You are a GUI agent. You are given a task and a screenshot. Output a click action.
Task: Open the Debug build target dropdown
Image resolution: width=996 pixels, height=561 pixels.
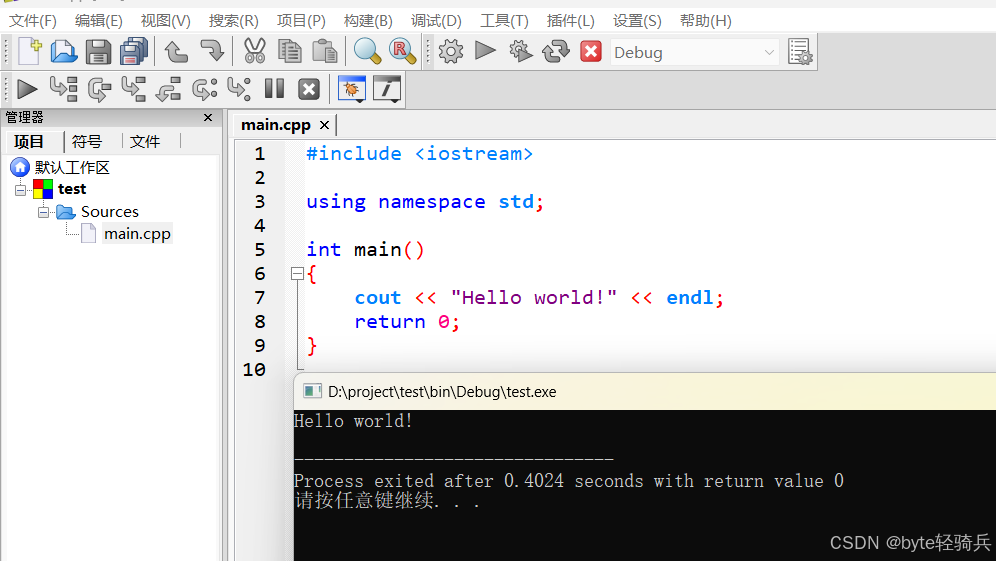[695, 53]
